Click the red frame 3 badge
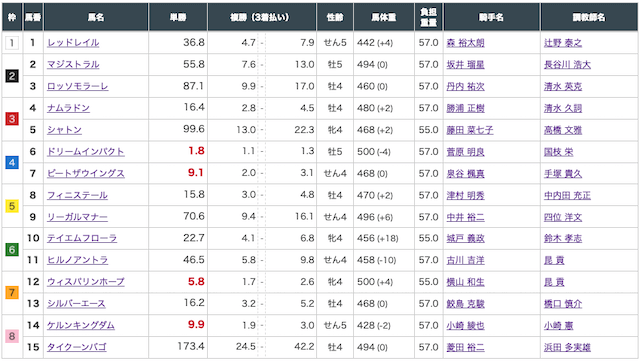The image size is (640, 361). click(x=12, y=119)
